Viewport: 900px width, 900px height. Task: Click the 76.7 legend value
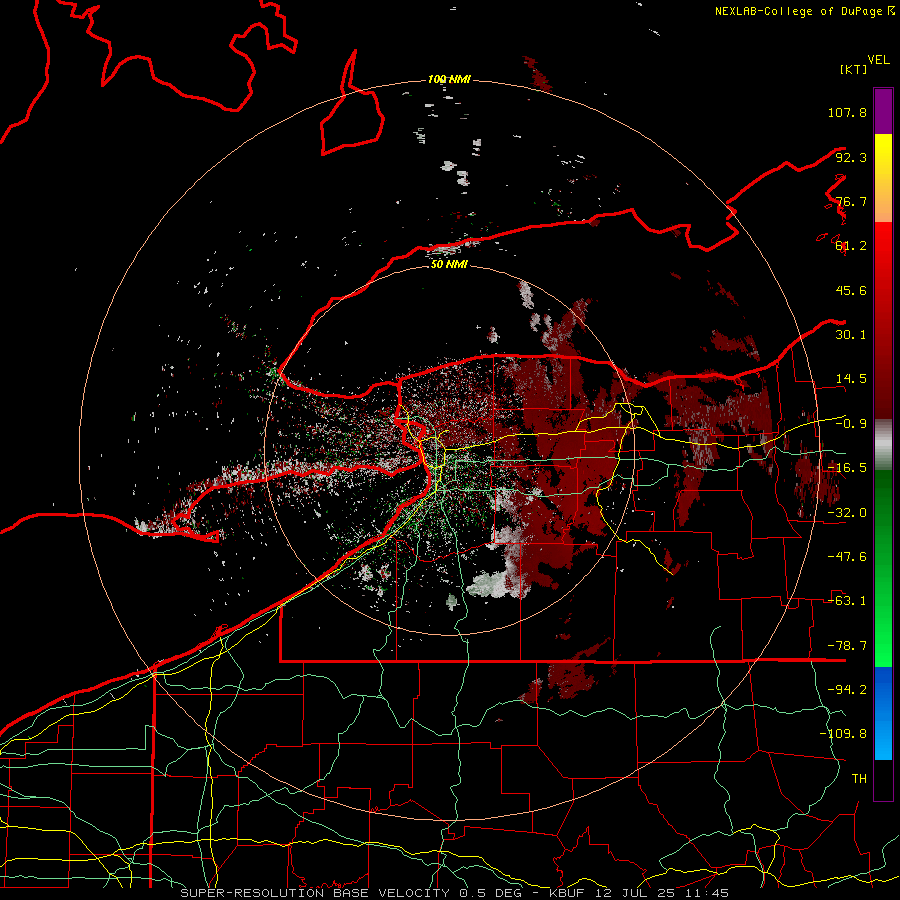click(851, 201)
